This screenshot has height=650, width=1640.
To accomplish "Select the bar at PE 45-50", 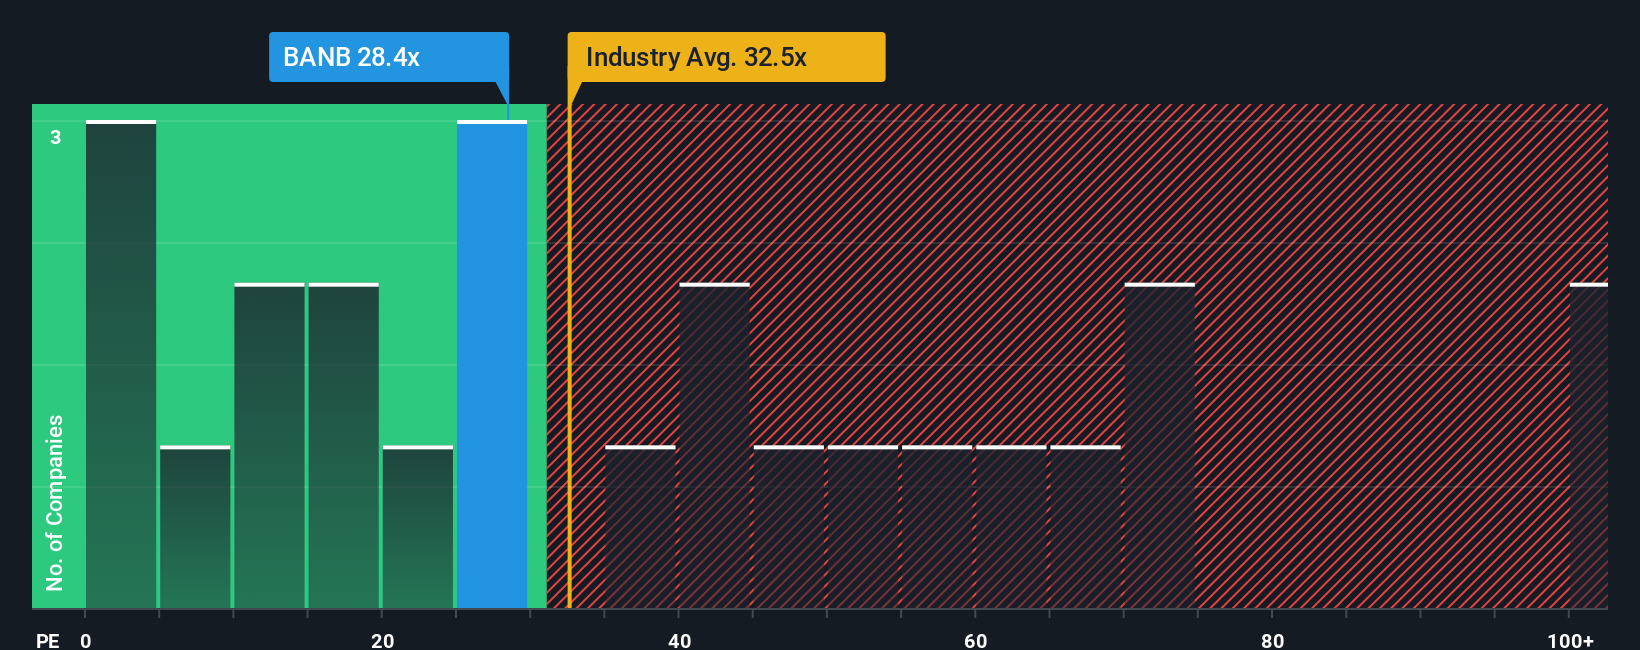I will (x=789, y=527).
